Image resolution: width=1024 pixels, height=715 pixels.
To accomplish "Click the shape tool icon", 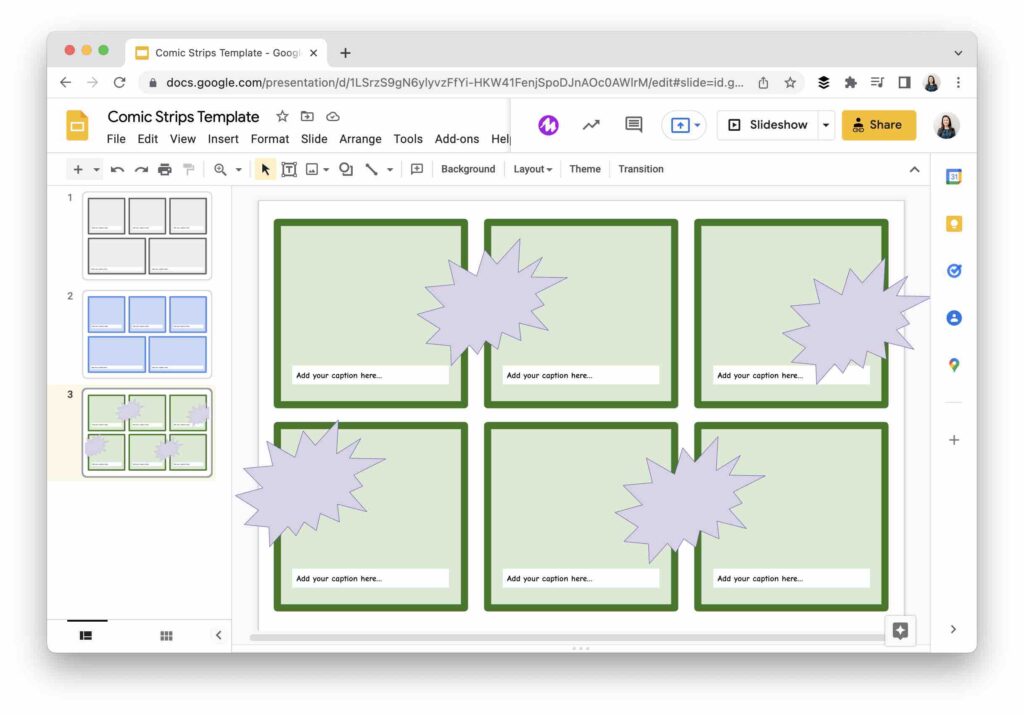I will [x=345, y=169].
